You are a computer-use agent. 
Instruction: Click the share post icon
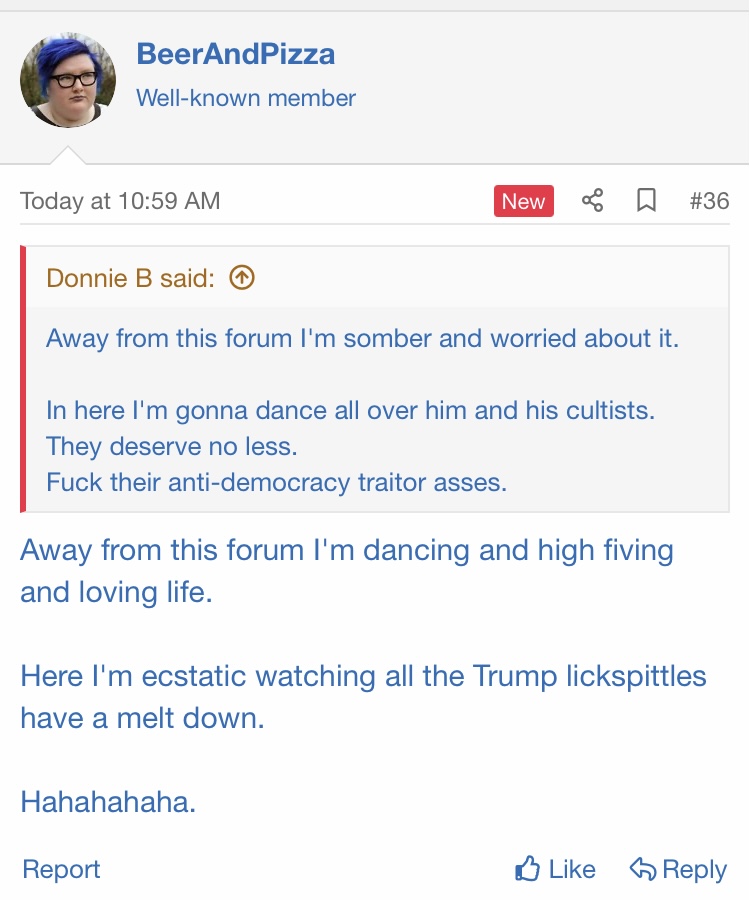pos(593,201)
